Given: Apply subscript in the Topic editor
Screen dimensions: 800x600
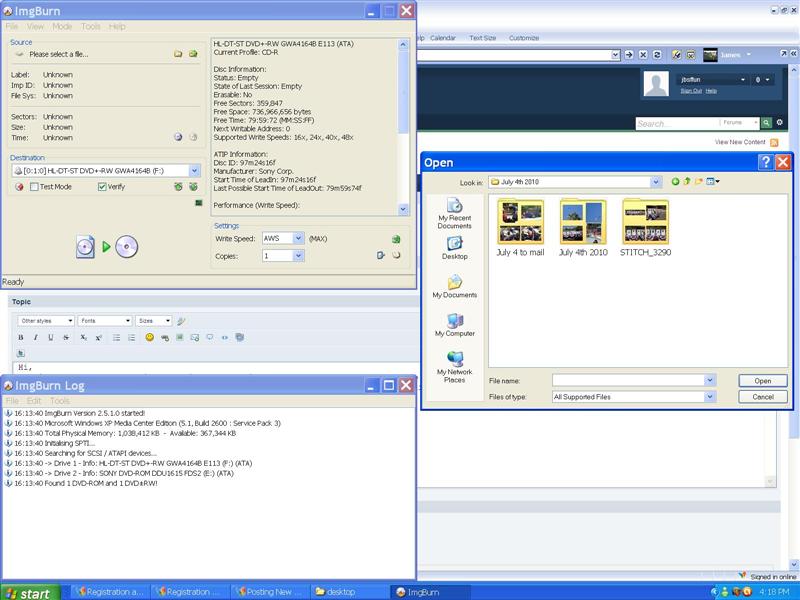Looking at the screenshot, I should click(83, 337).
